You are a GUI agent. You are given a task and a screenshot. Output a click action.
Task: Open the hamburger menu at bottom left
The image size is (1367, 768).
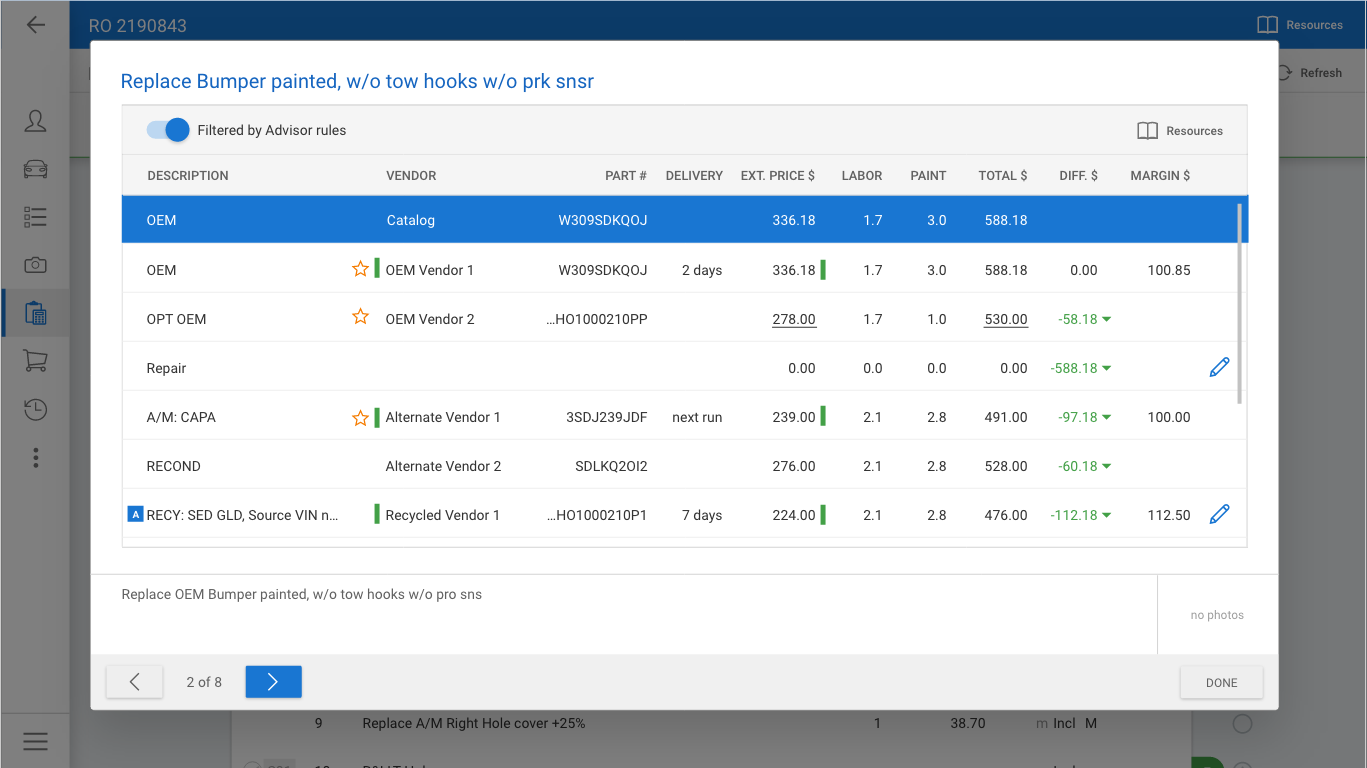click(x=35, y=741)
